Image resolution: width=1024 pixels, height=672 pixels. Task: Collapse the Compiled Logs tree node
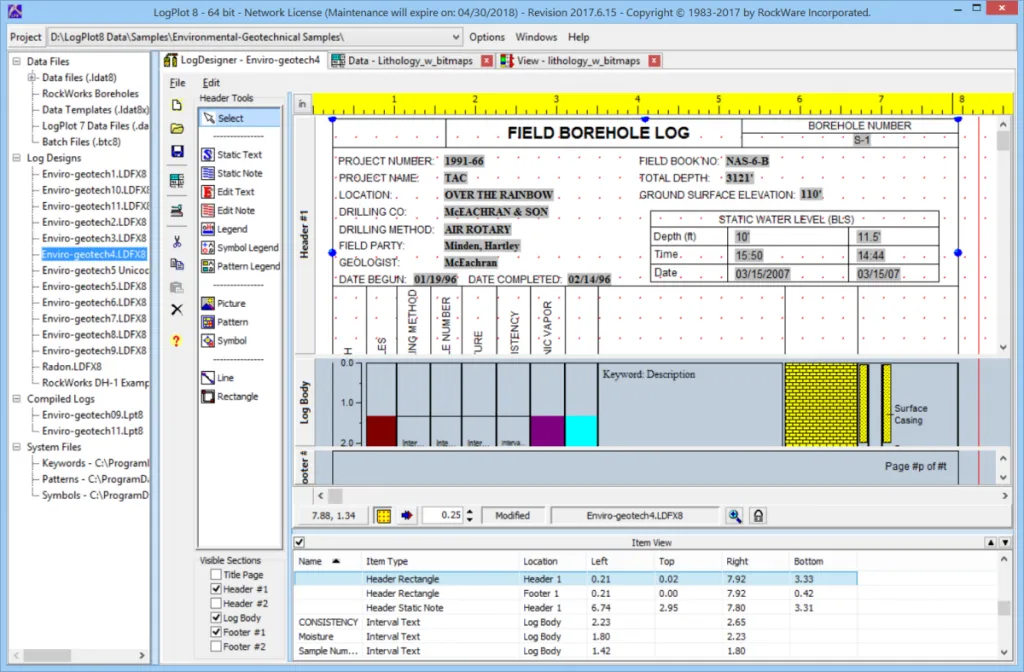click(x=16, y=399)
